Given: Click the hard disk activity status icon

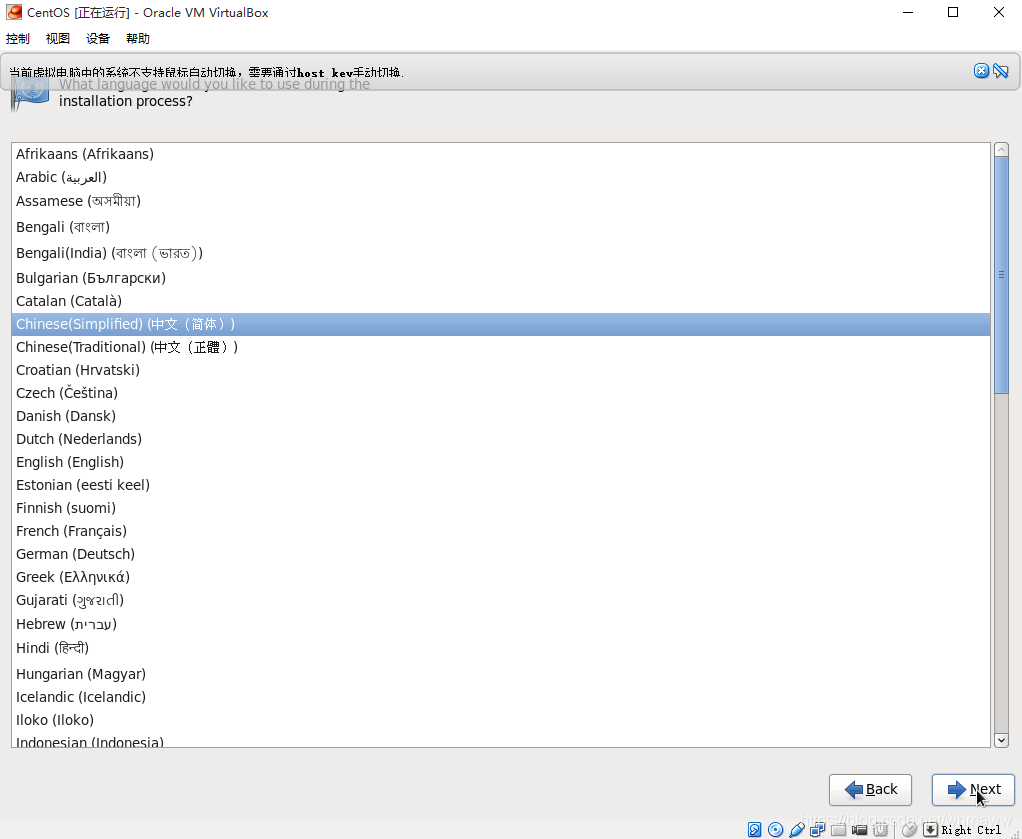Looking at the screenshot, I should 754,829.
